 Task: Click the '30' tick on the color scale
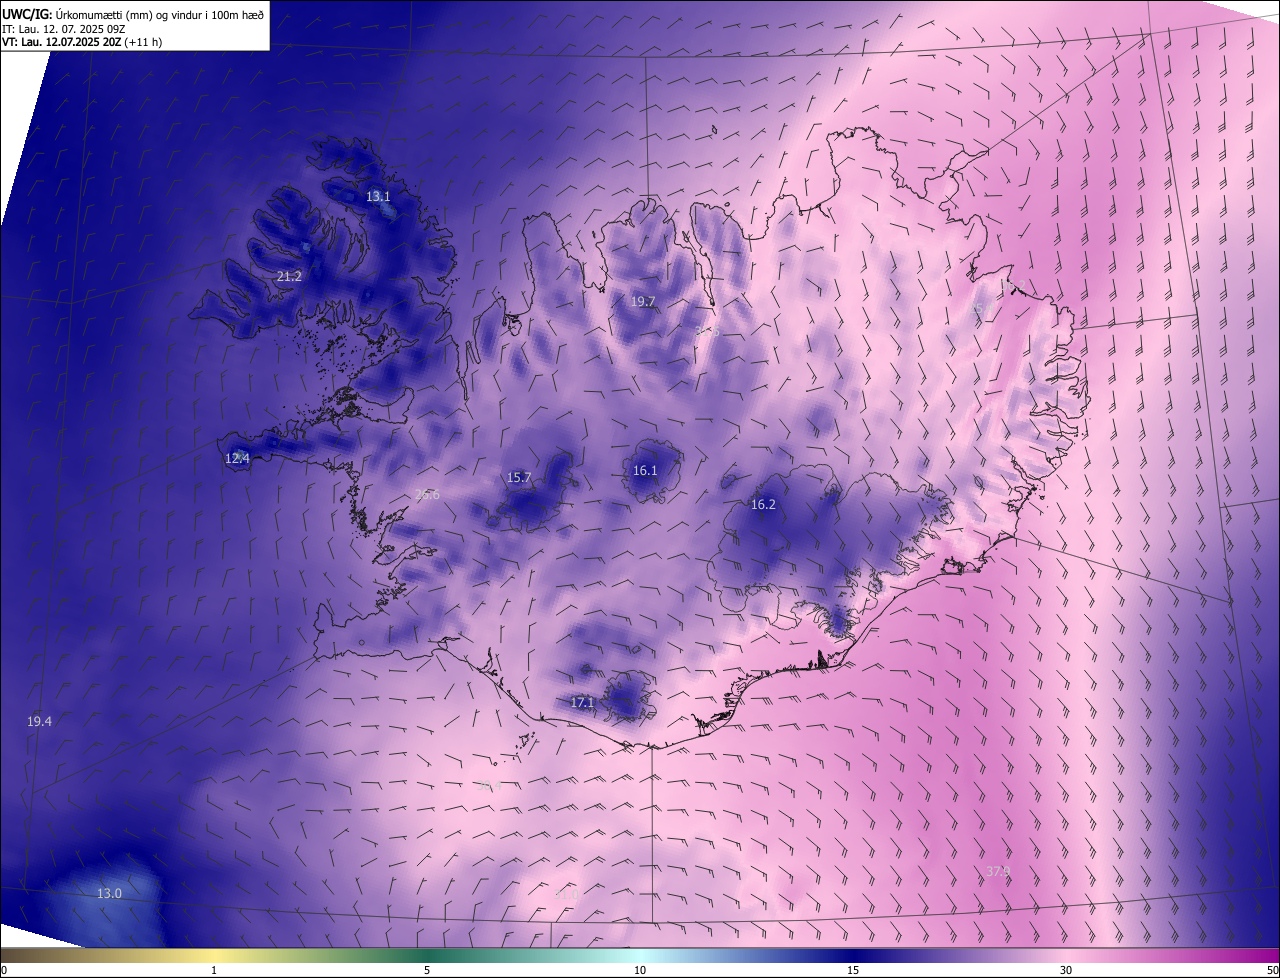[x=1066, y=970]
